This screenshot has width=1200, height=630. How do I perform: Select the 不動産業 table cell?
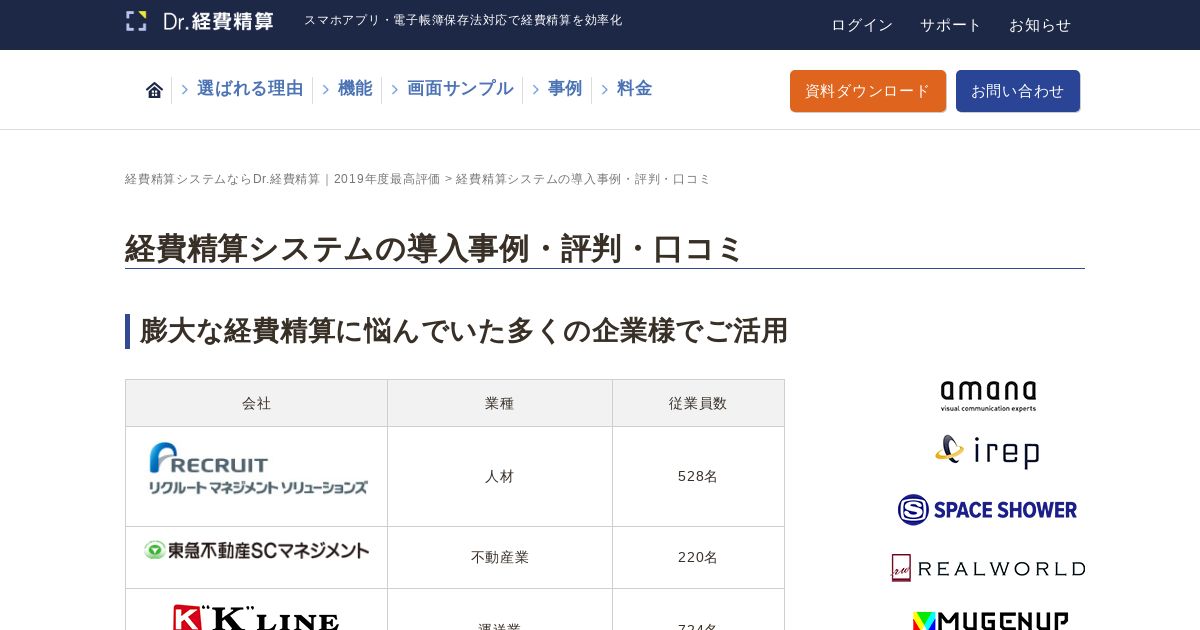tap(500, 558)
